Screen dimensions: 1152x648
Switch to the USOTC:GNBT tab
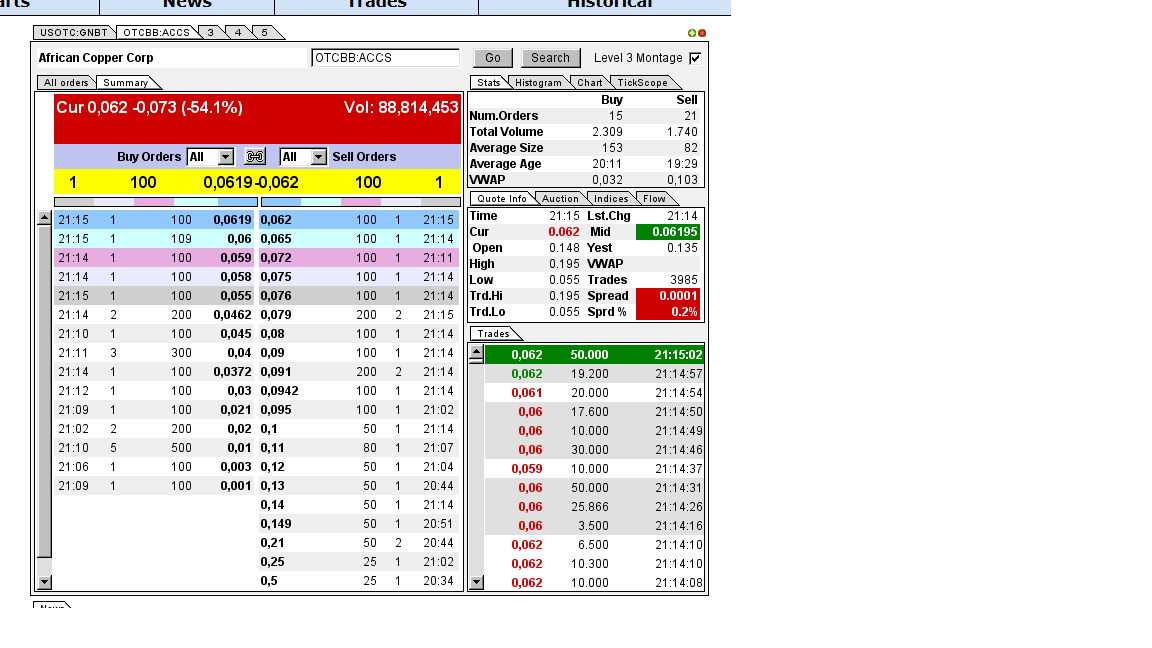click(x=73, y=32)
